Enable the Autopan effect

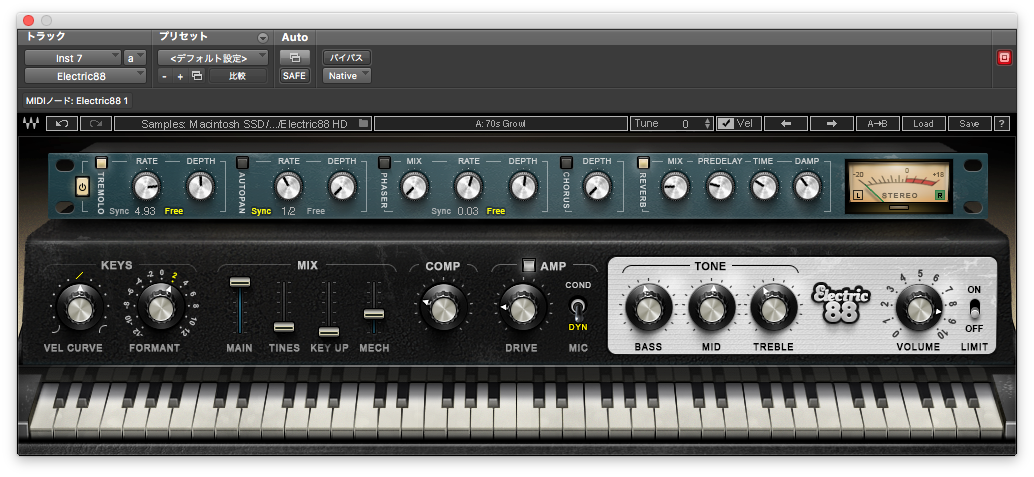coord(243,162)
